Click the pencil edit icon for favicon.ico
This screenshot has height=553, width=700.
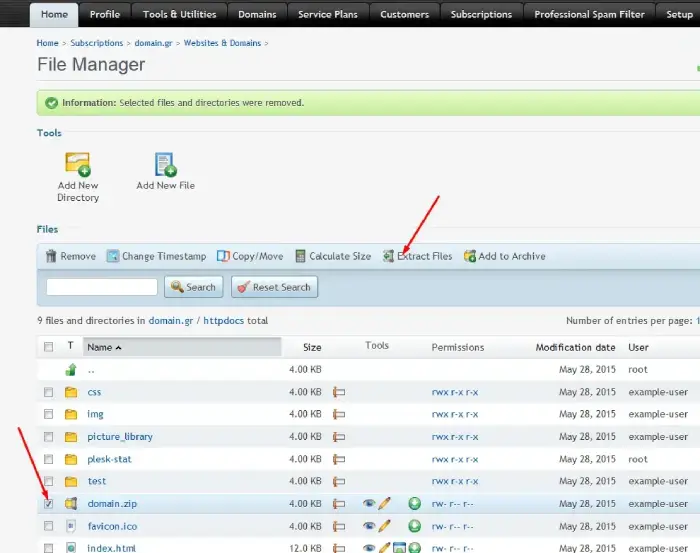[x=384, y=526]
